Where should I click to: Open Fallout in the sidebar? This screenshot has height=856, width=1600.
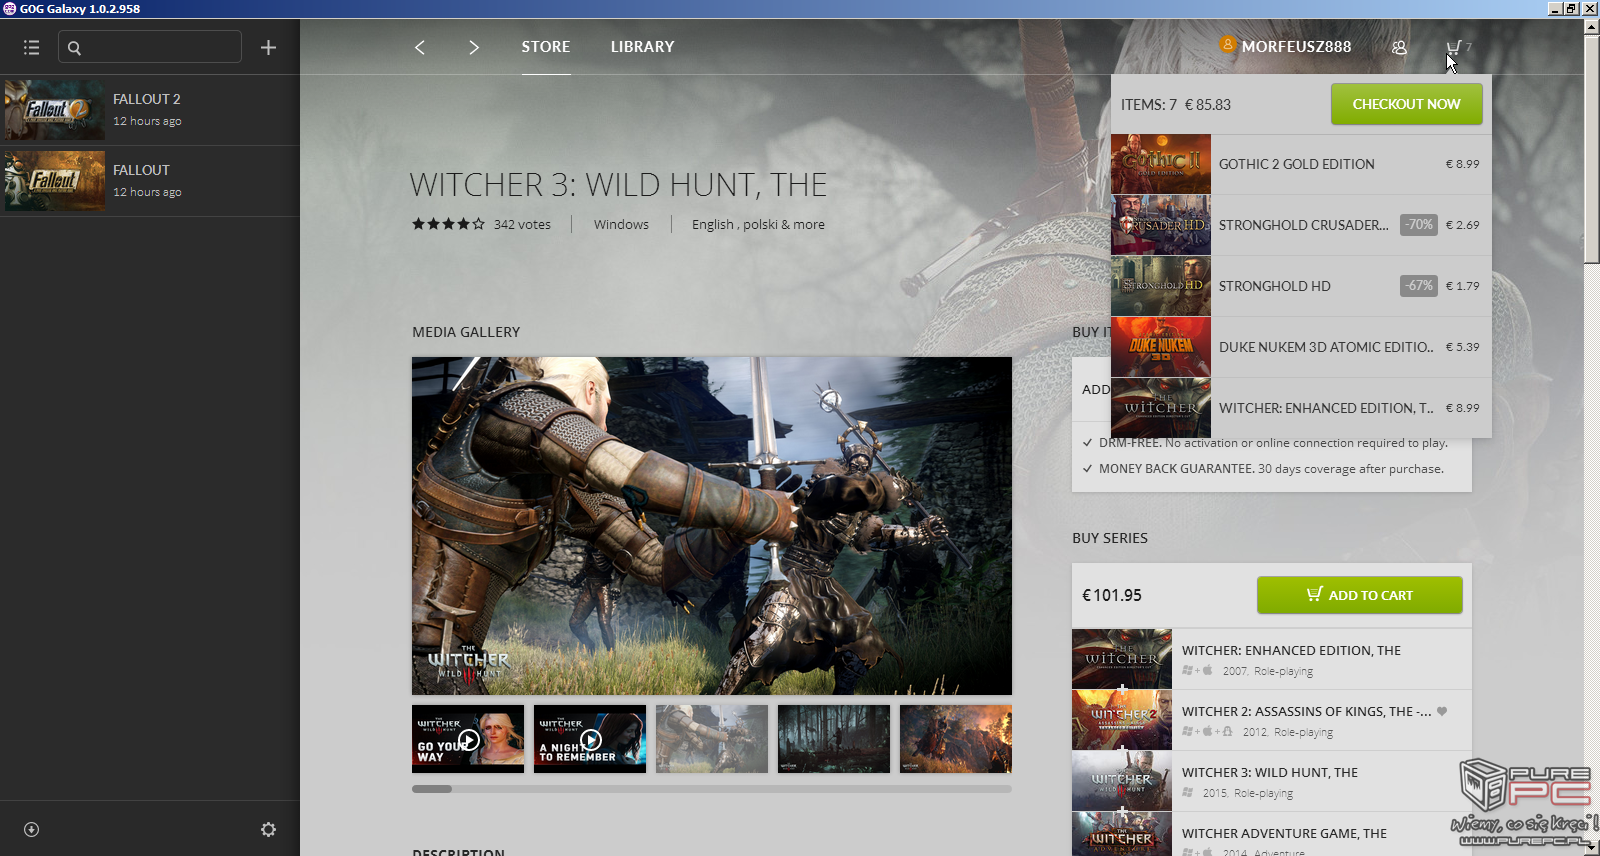(x=150, y=181)
